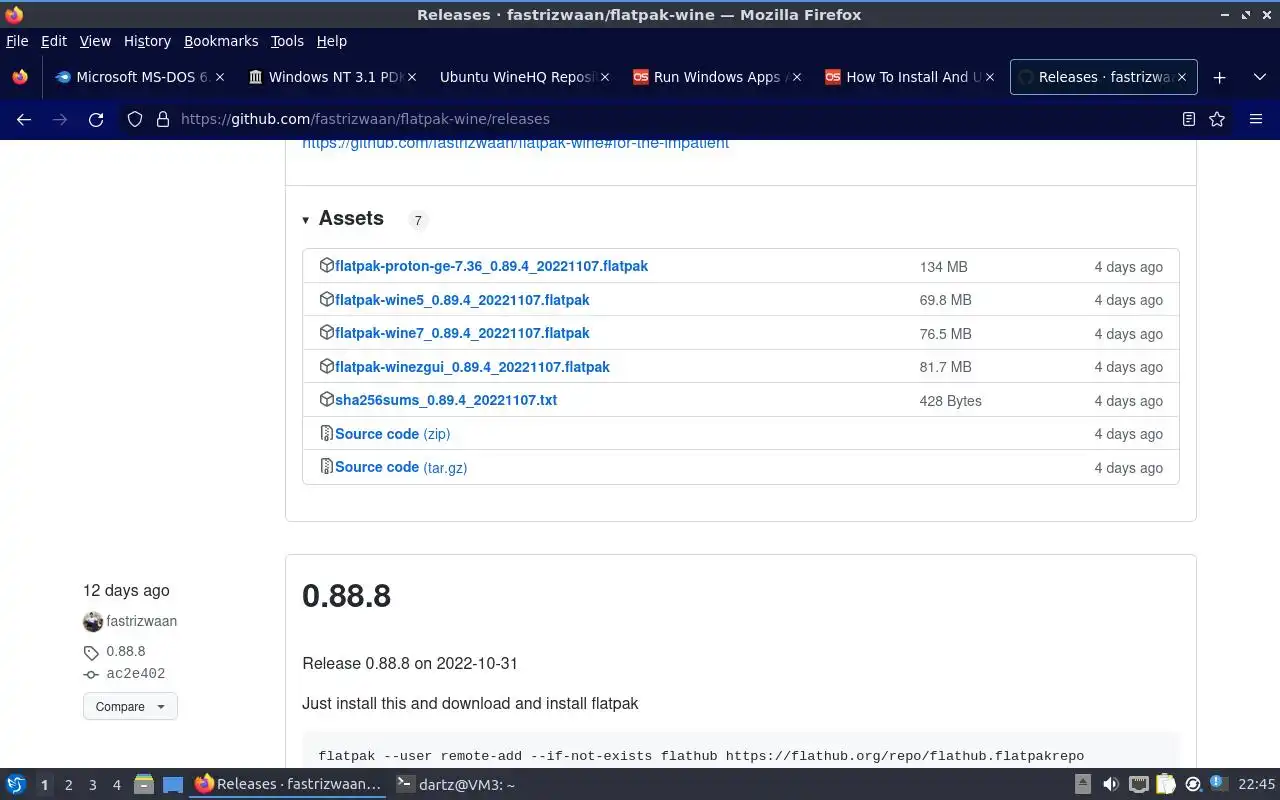Open the tracking protection shield icon
Viewport: 1280px width, 800px height.
click(x=135, y=119)
